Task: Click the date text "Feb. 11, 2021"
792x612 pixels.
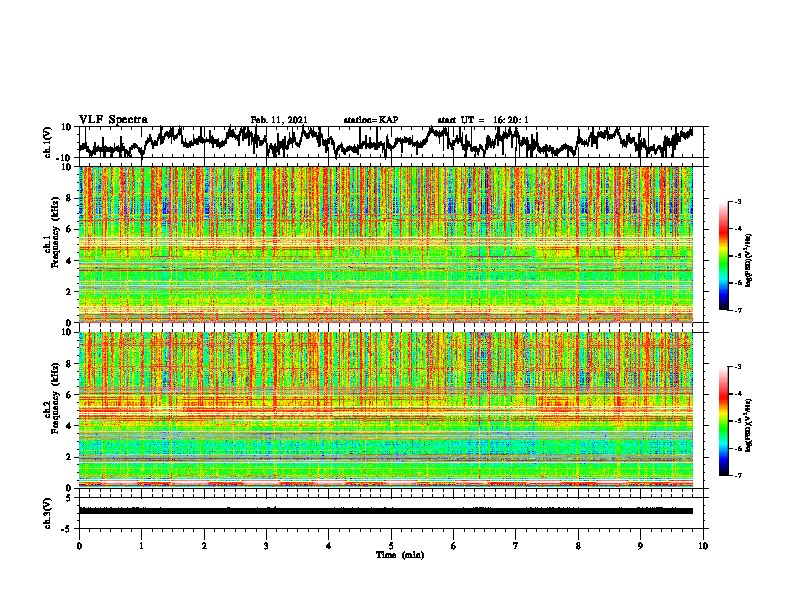Action: [x=279, y=120]
